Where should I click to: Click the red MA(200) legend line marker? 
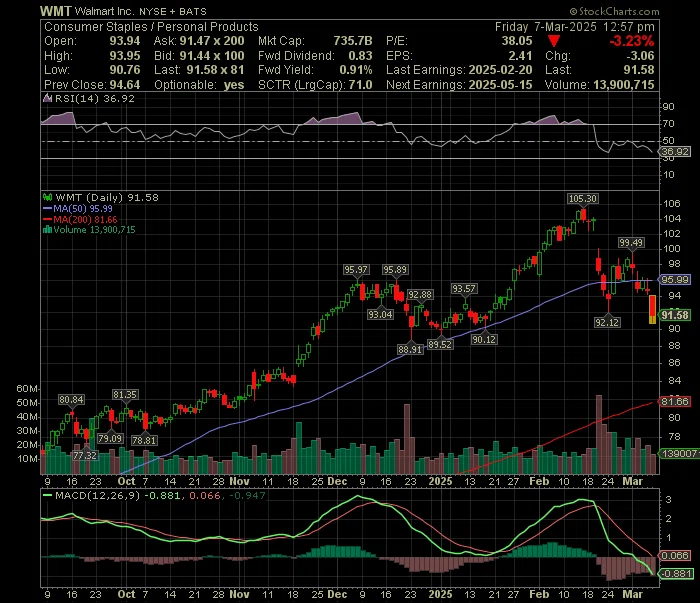tap(48, 219)
